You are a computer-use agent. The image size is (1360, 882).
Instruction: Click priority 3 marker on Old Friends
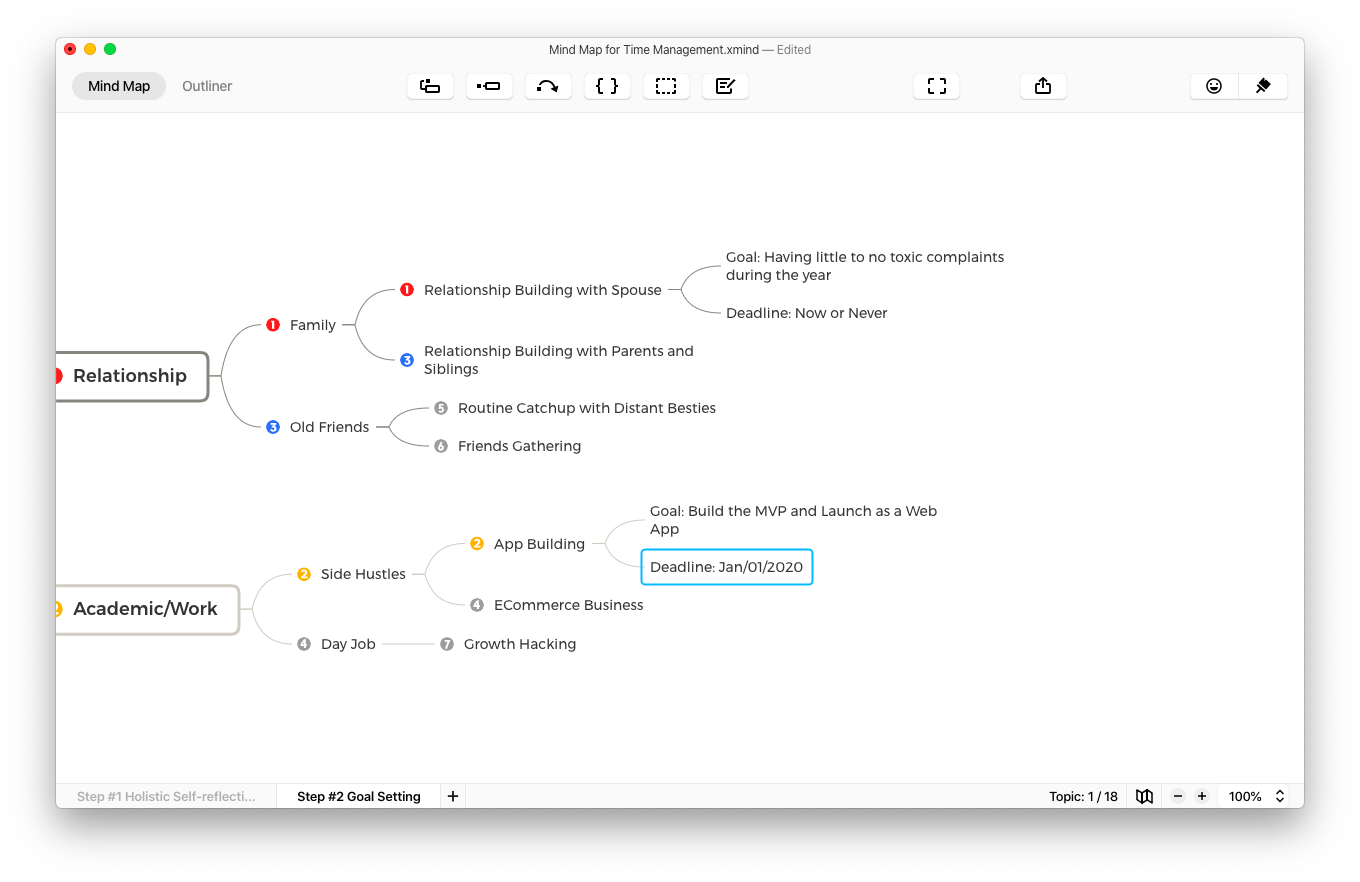click(x=273, y=427)
